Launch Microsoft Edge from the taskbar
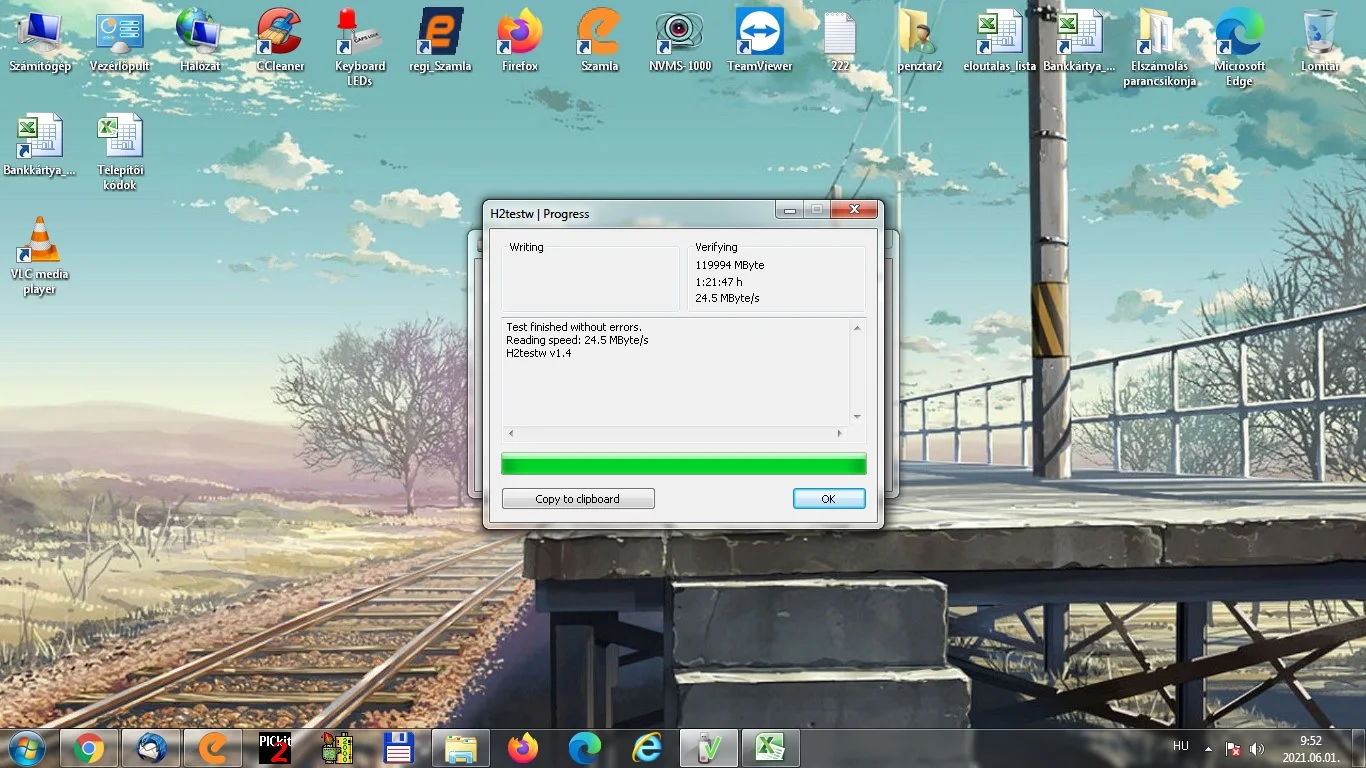This screenshot has height=768, width=1366. tap(585, 748)
